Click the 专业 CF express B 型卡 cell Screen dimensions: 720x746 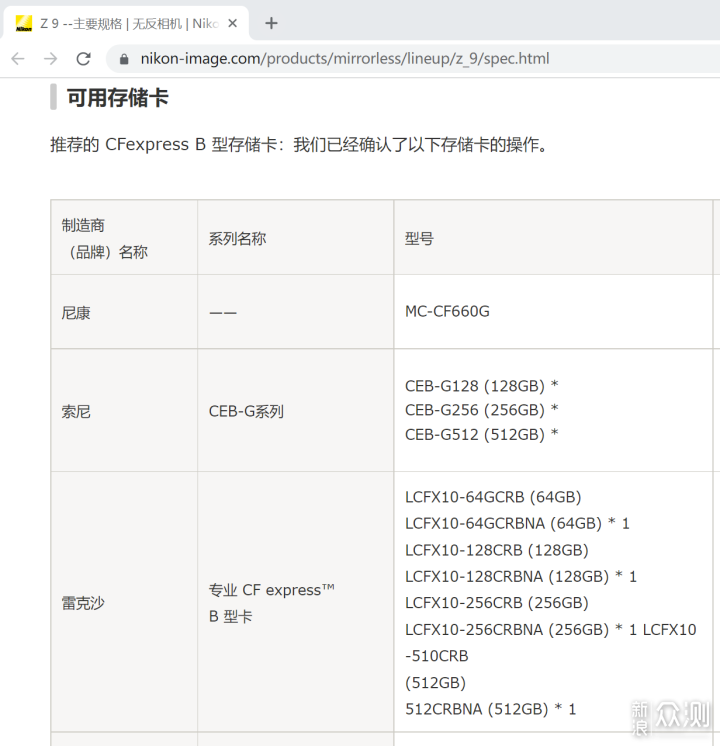[296, 602]
